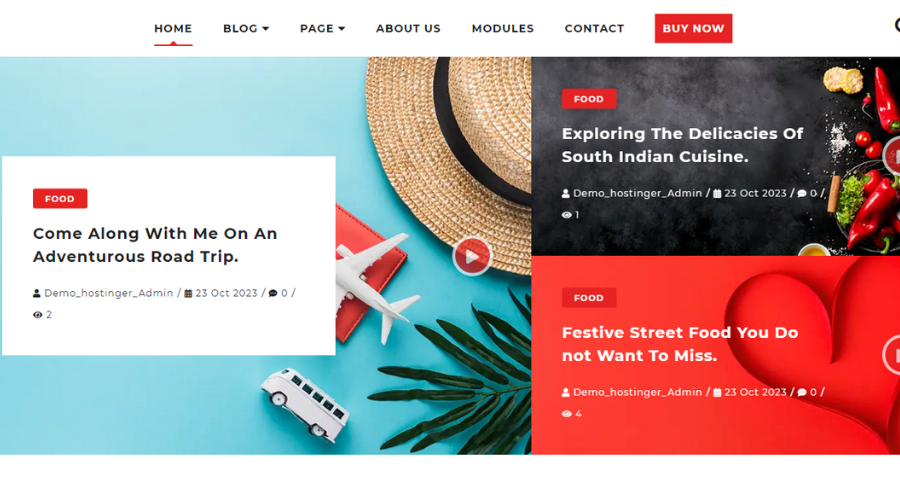Play the road trip featured video
The width and height of the screenshot is (900, 500).
coord(472,256)
